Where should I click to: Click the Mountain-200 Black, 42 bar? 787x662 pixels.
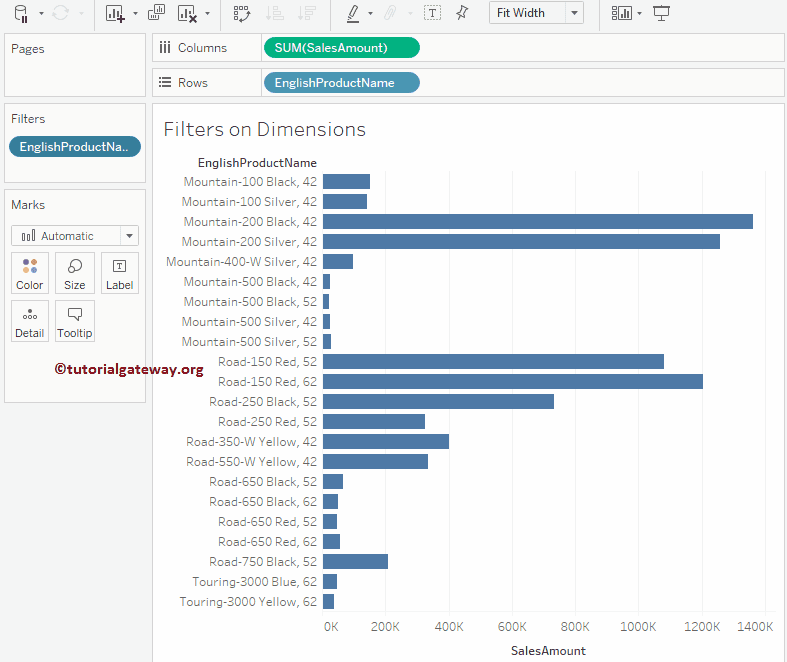[537, 222]
